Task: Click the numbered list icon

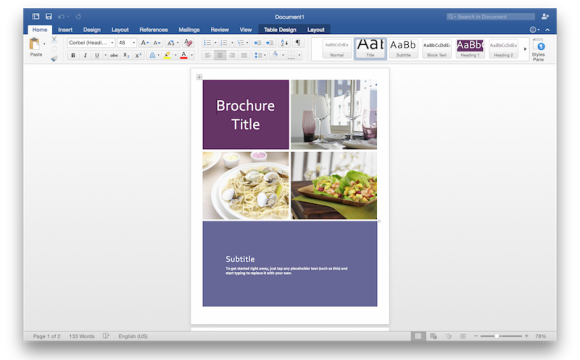Action: (x=224, y=43)
